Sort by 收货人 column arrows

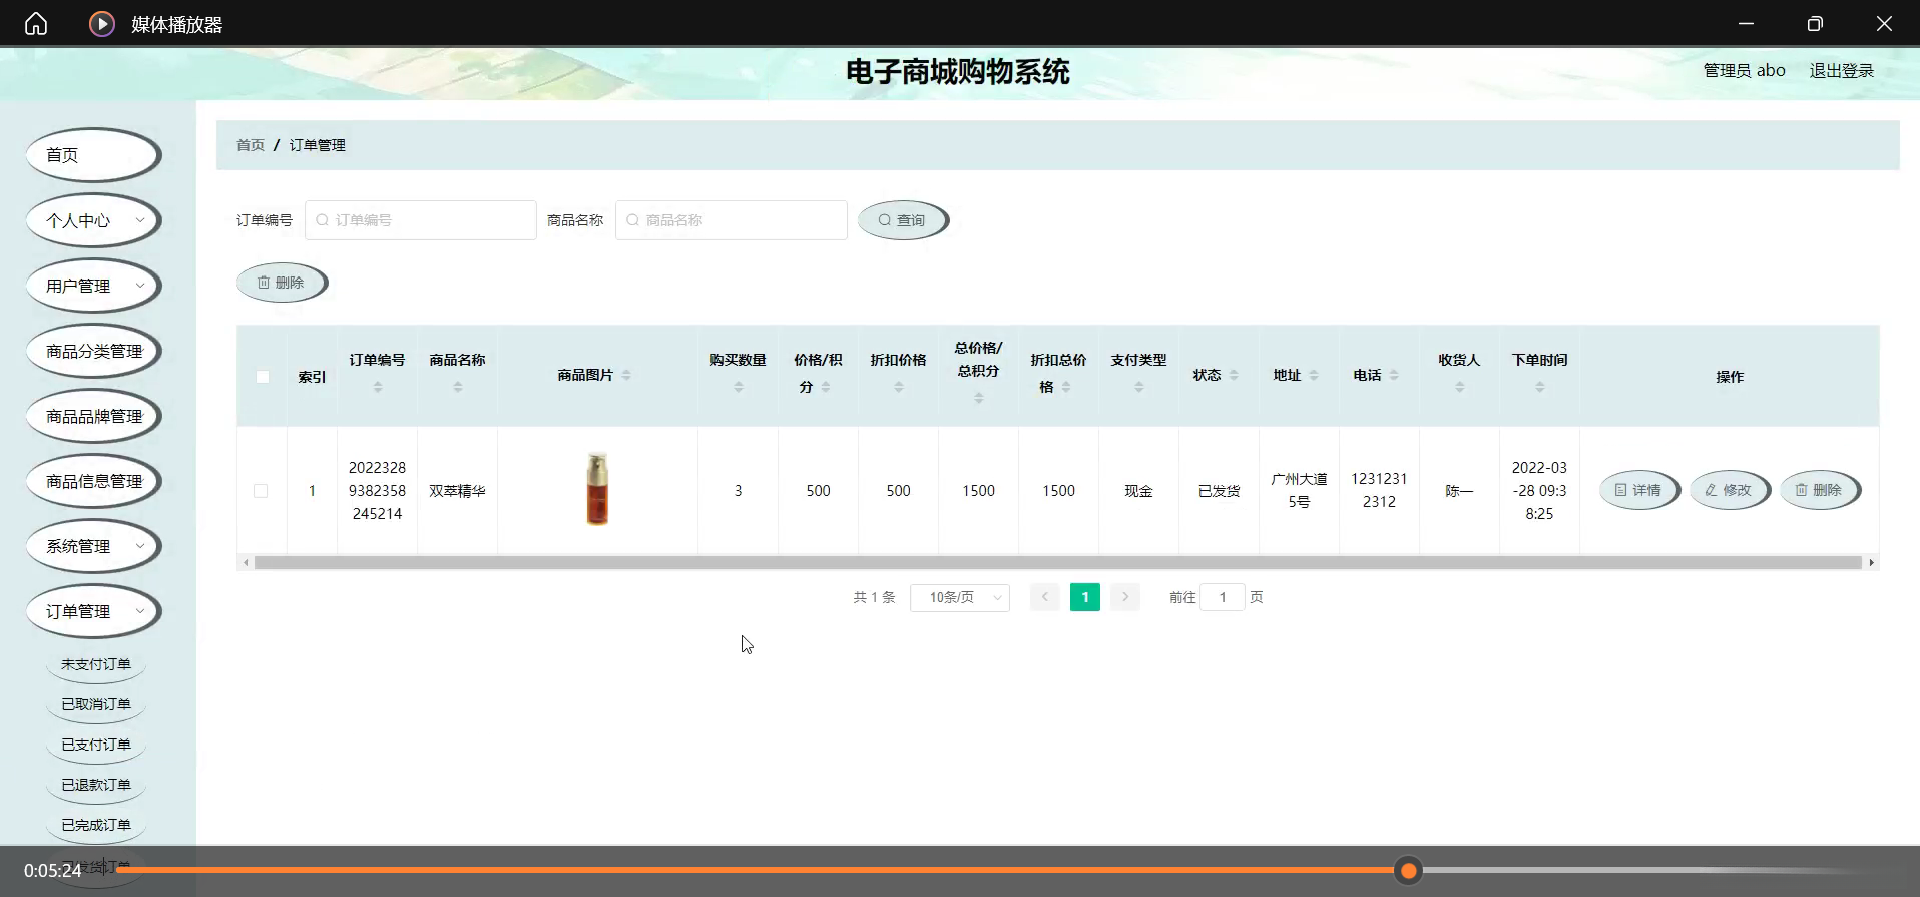1460,387
